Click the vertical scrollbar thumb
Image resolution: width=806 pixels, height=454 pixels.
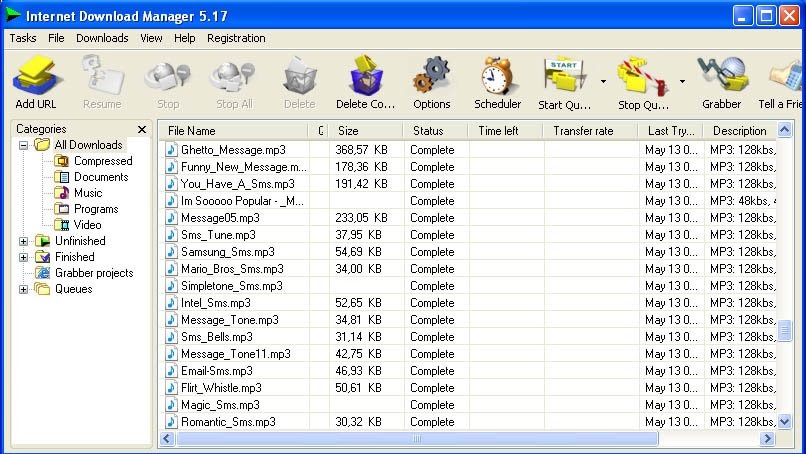[784, 331]
